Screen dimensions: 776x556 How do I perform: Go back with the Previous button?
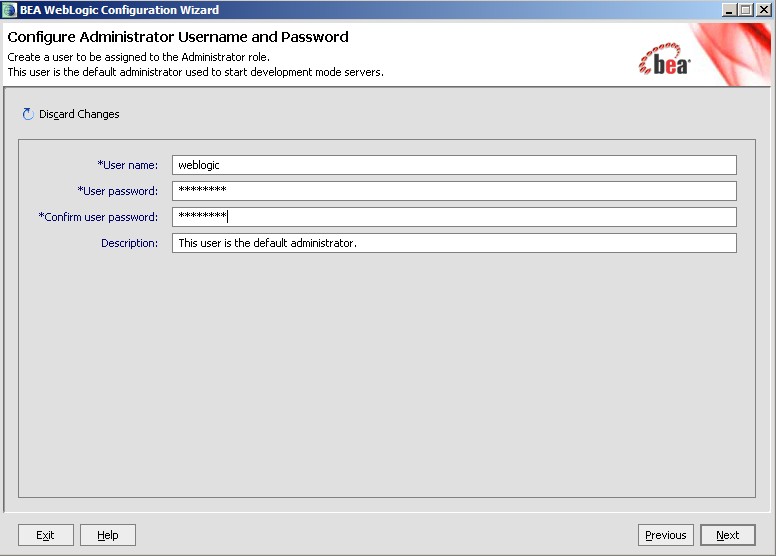[666, 535]
